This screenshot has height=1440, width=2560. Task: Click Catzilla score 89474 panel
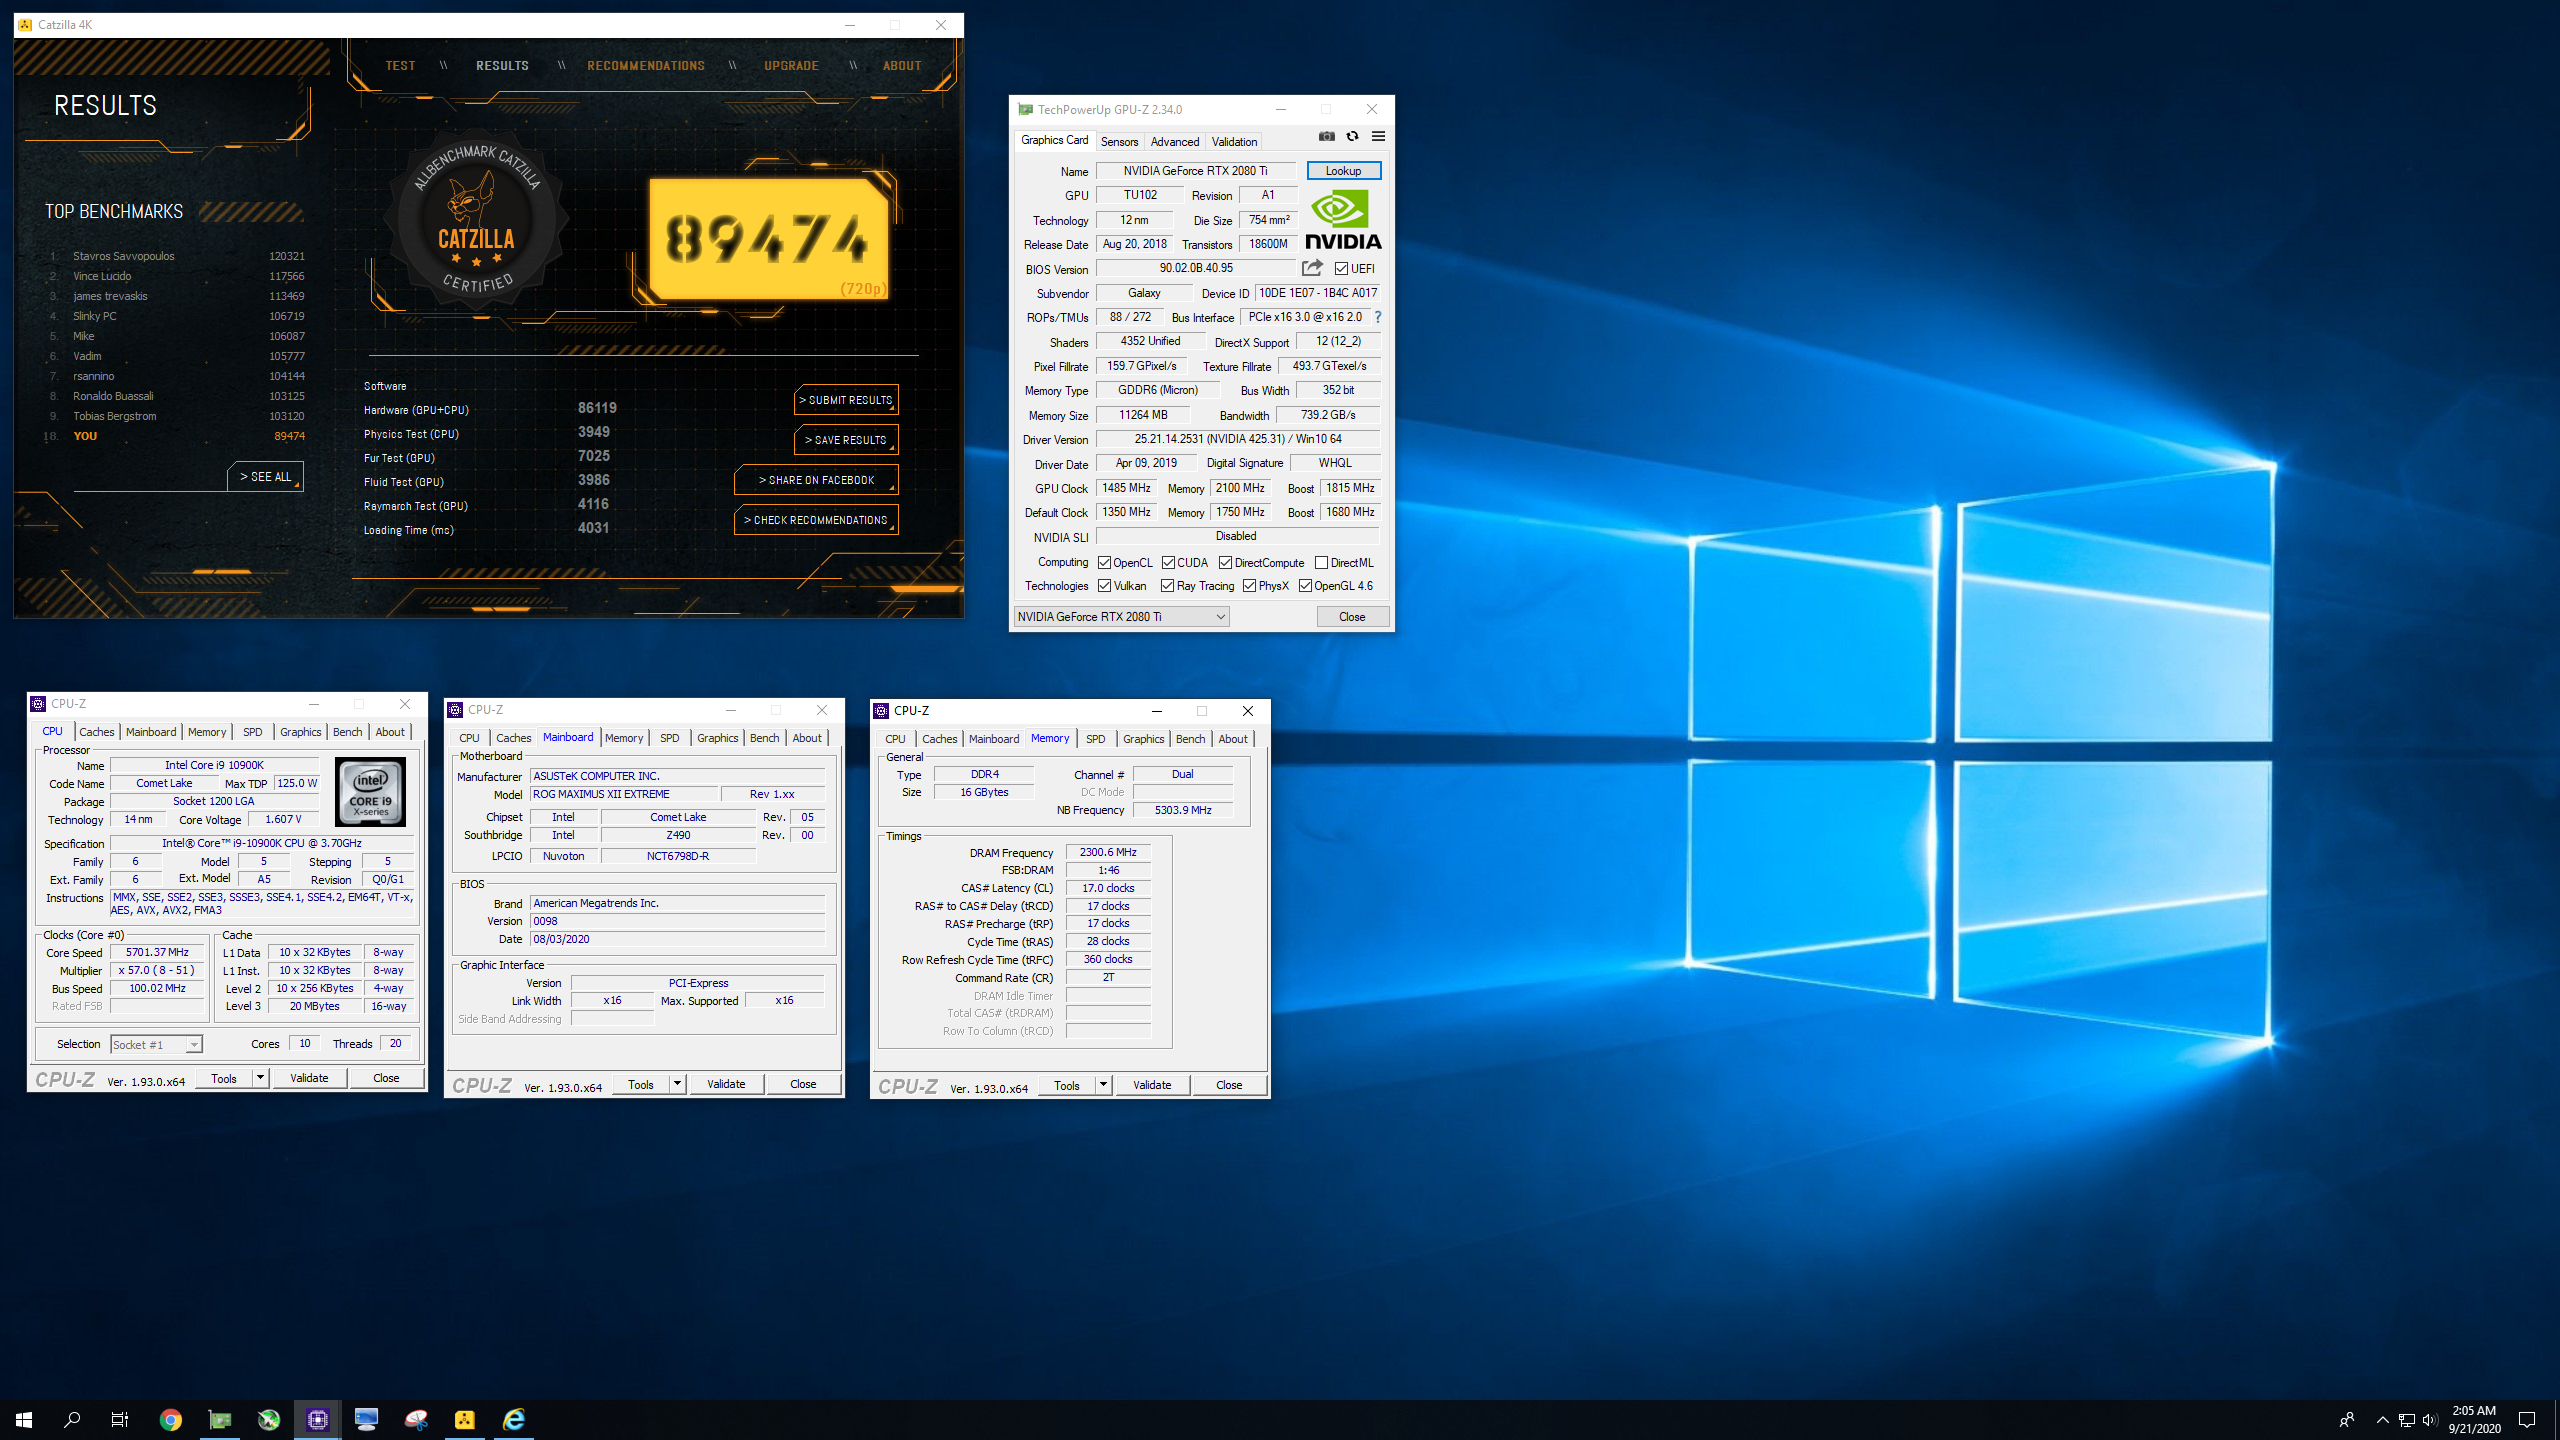(768, 239)
